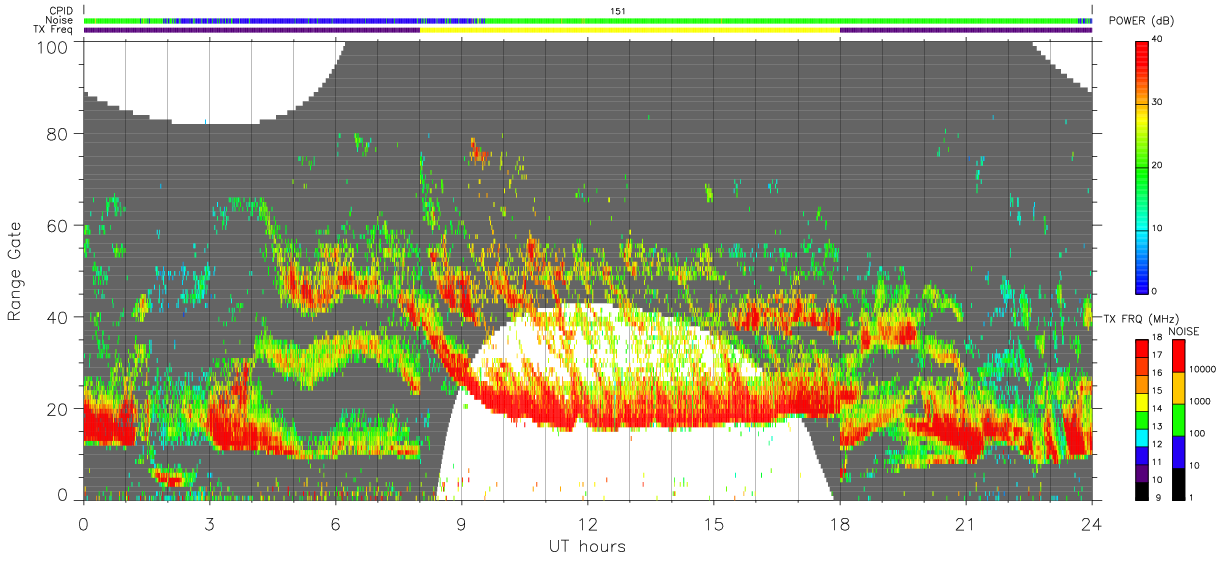The image size is (1228, 567).
Task: Click the 10000 label on the NOISE scale
Action: 1203,369
